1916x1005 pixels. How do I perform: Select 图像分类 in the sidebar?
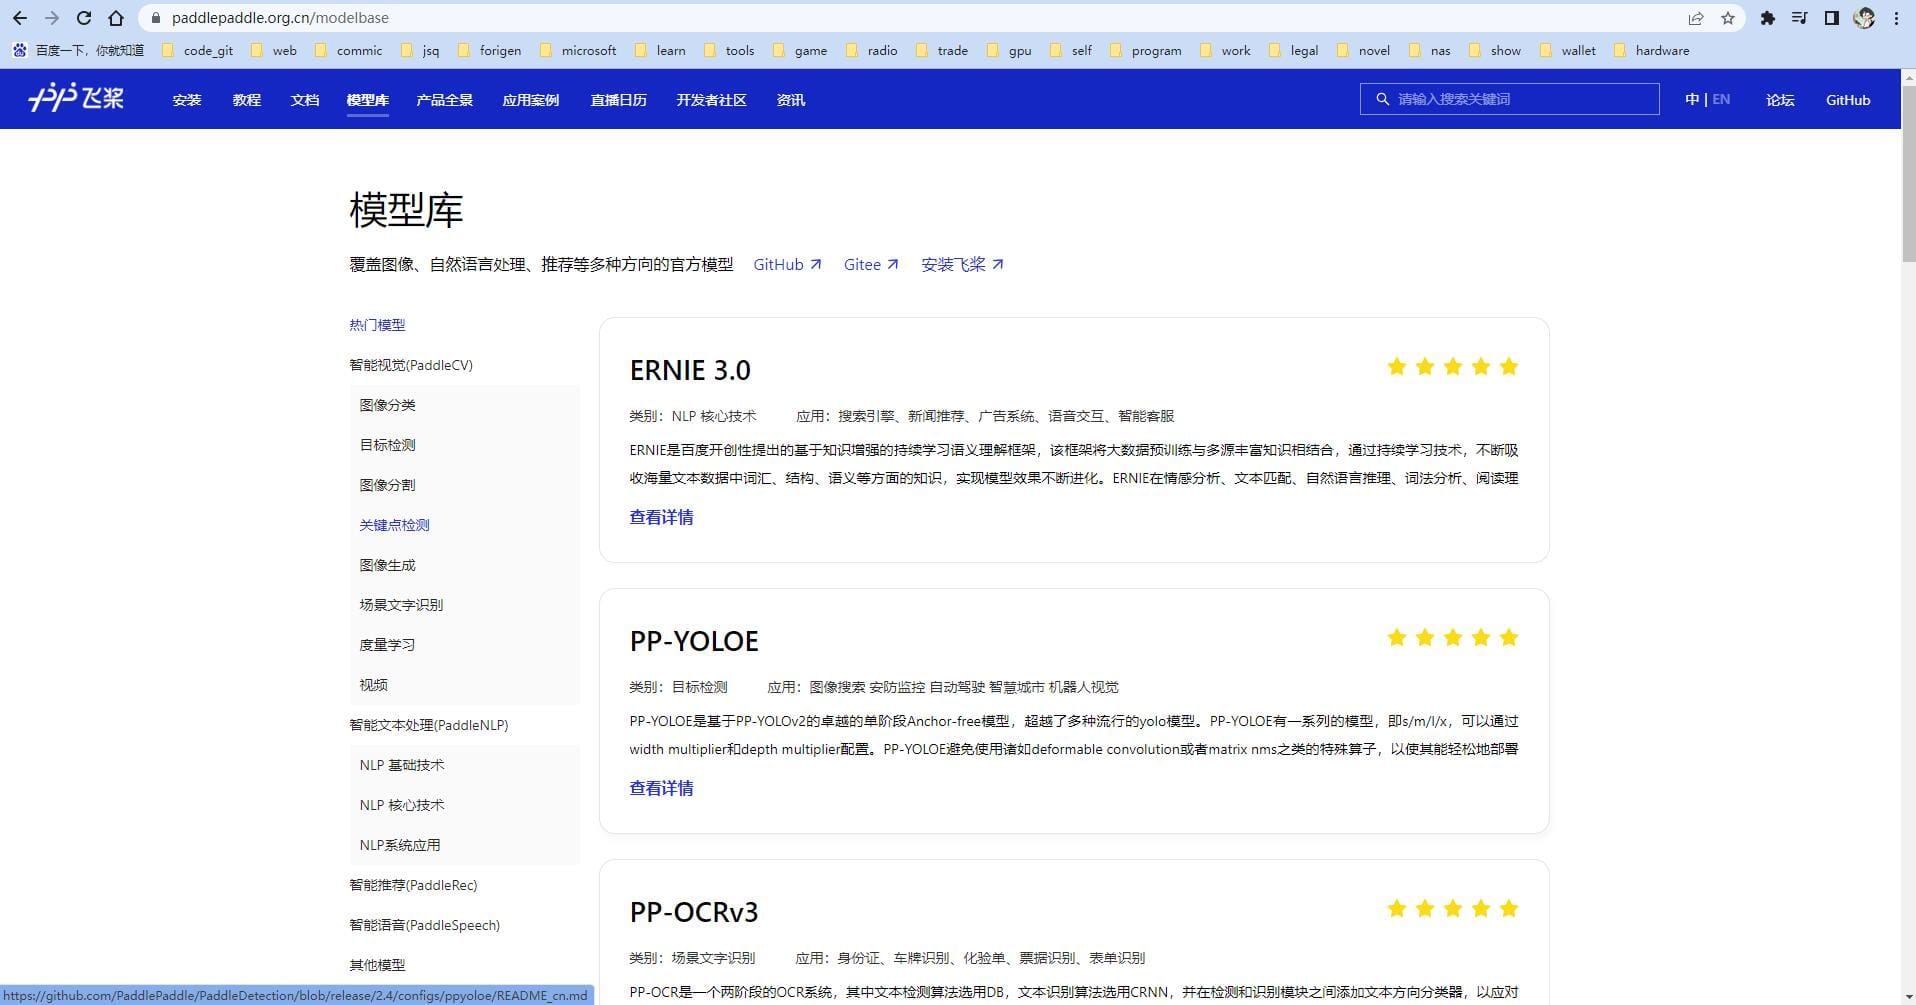click(387, 405)
